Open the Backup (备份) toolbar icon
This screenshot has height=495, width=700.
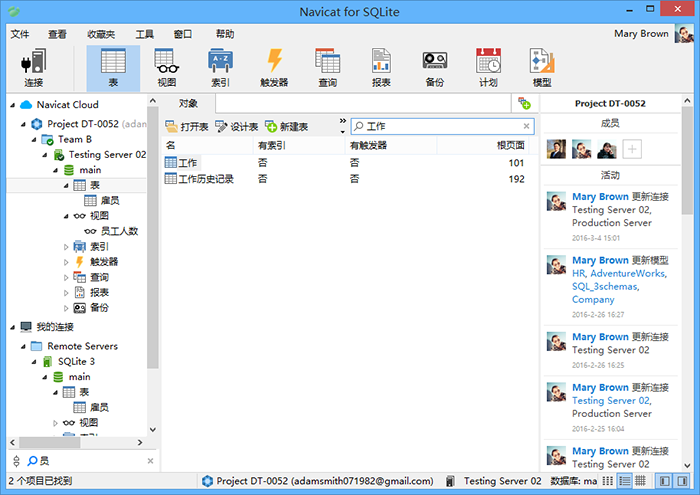[x=435, y=68]
